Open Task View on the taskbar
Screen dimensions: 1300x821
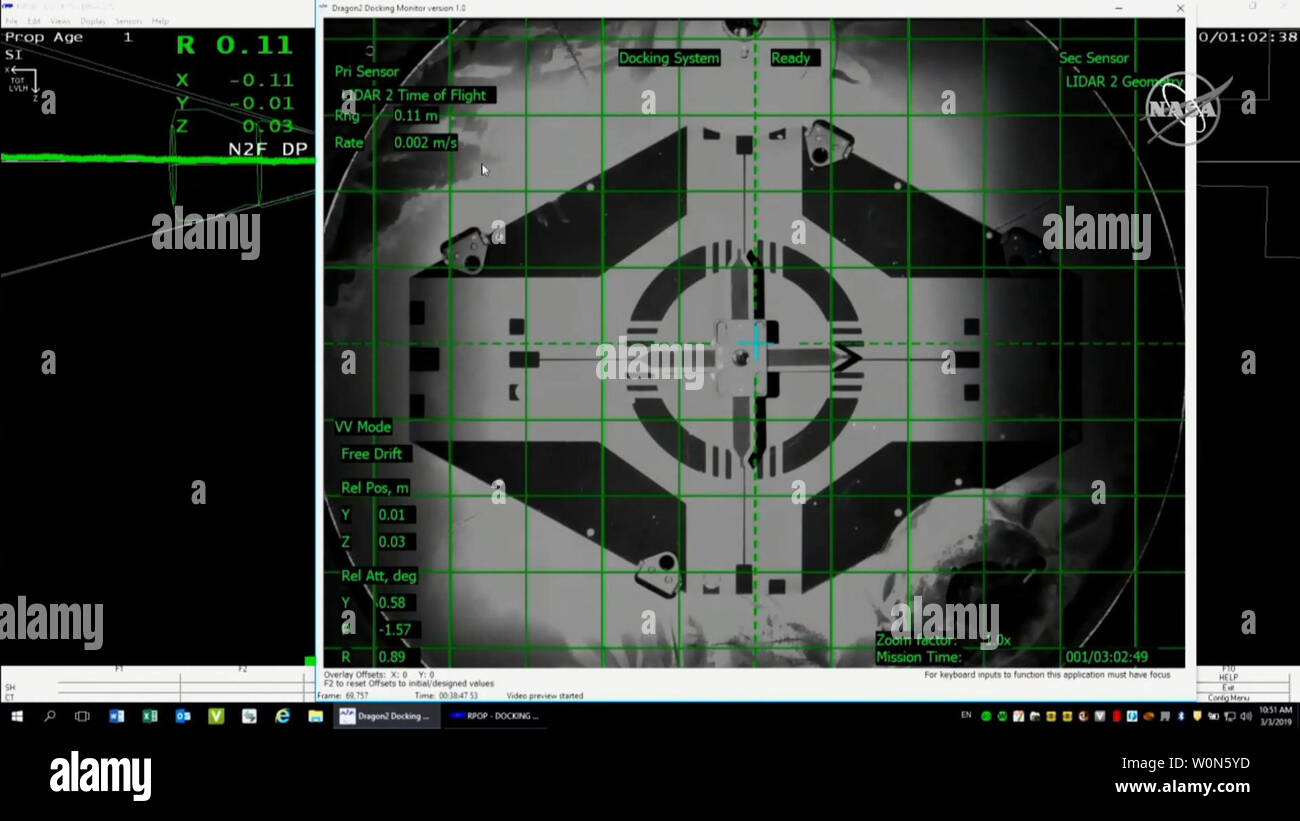pos(82,716)
